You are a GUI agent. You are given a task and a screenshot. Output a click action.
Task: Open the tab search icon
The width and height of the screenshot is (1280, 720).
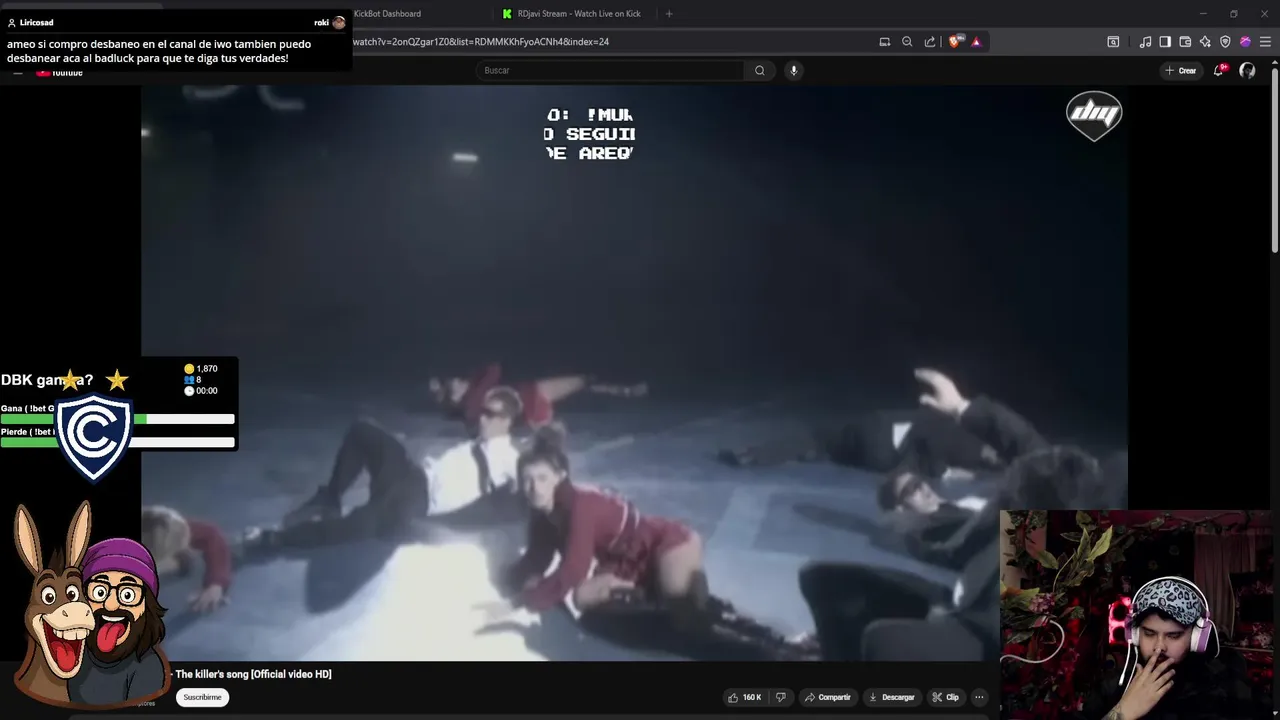coord(1113,42)
